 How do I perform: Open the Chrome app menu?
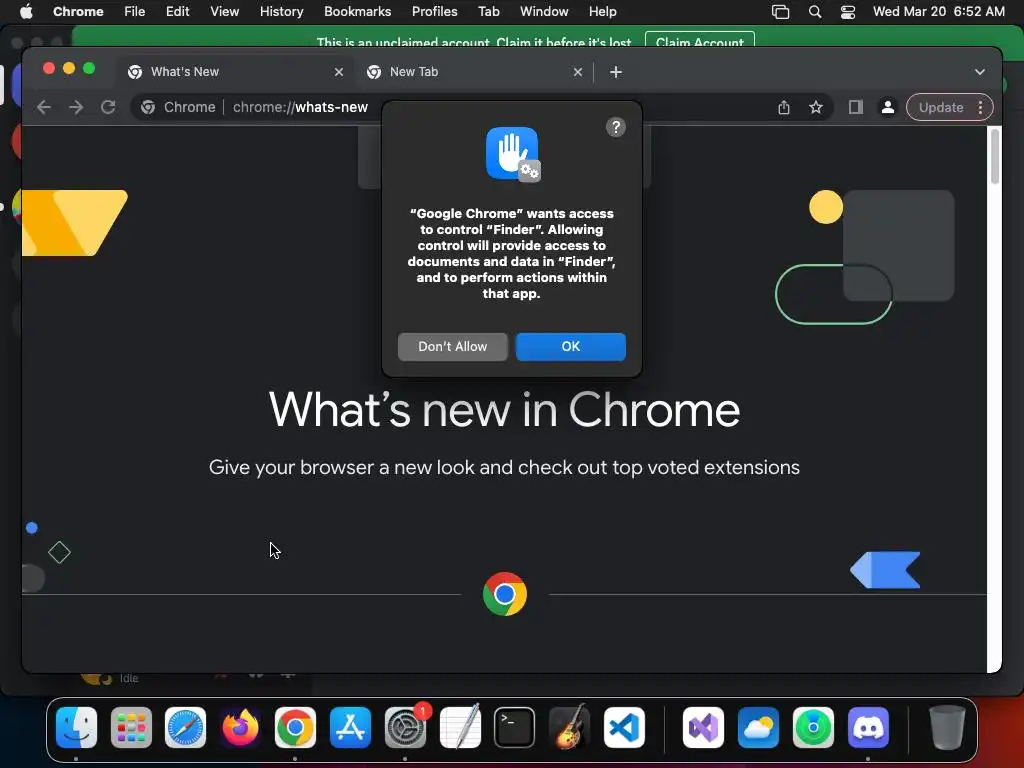78,12
